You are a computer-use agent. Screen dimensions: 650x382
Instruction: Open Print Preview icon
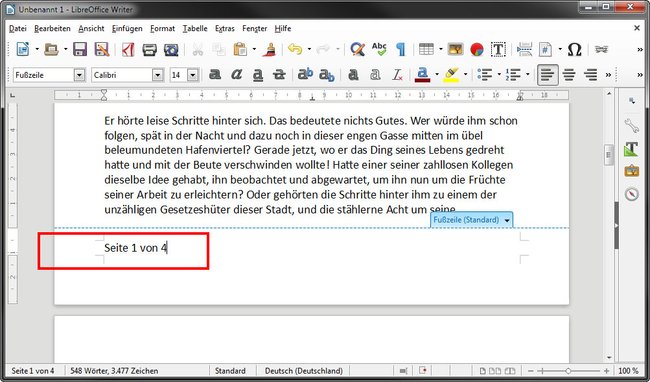pyautogui.click(x=171, y=49)
